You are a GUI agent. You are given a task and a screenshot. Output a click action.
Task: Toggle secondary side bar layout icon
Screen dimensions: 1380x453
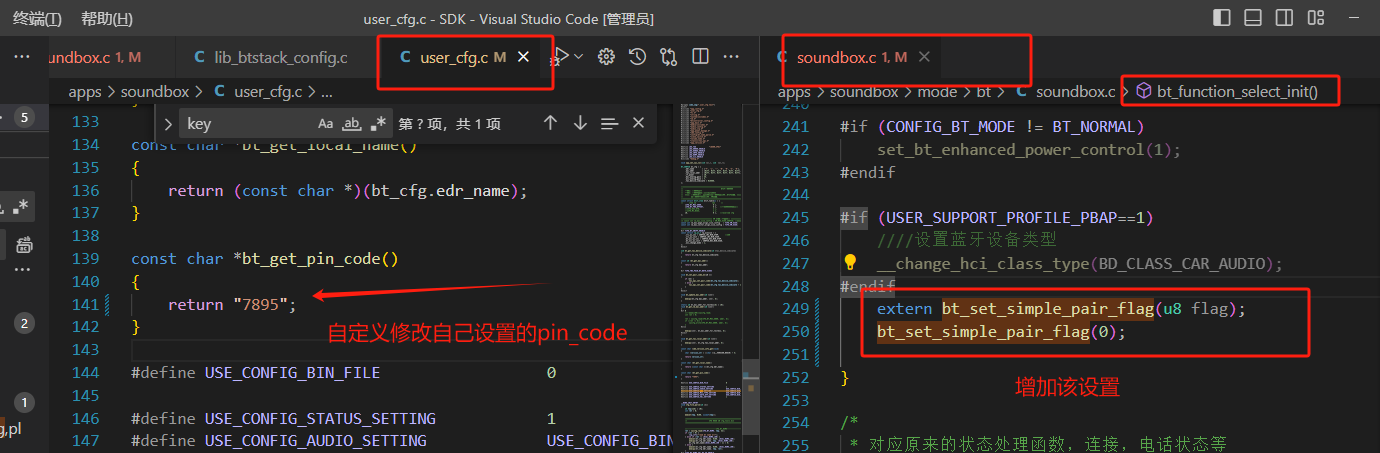(1285, 18)
